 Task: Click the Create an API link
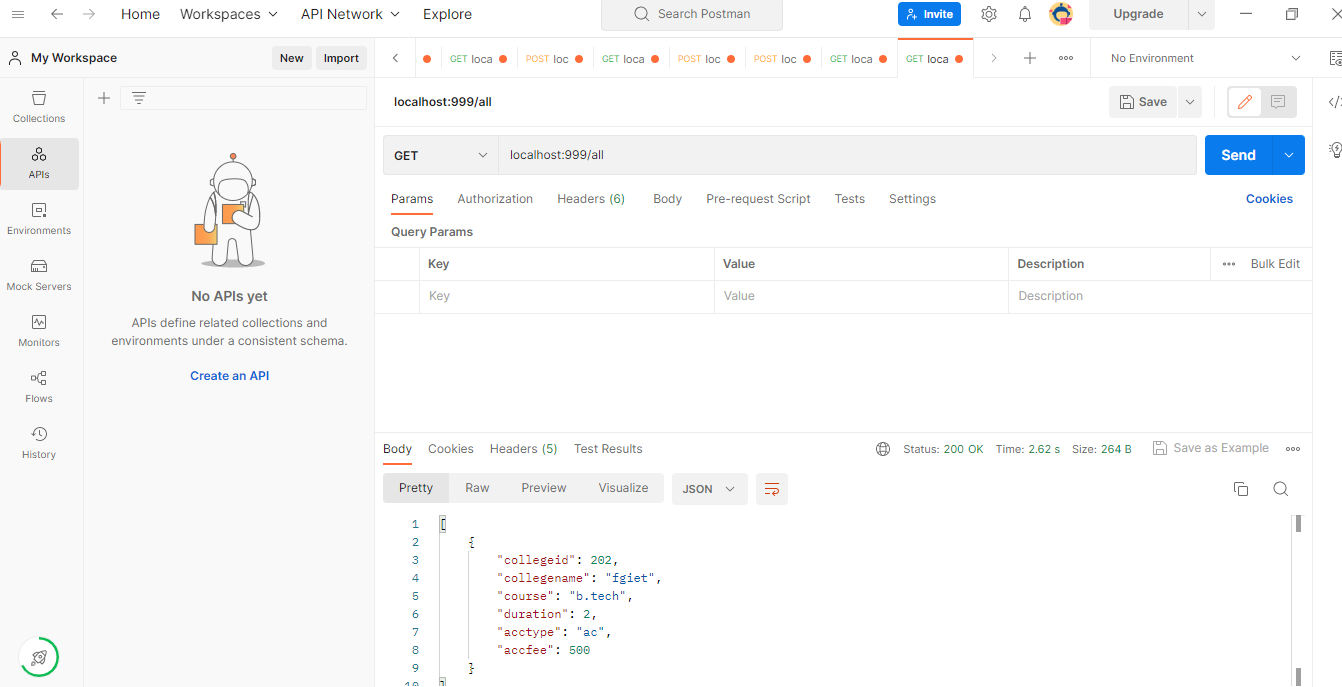pos(229,375)
